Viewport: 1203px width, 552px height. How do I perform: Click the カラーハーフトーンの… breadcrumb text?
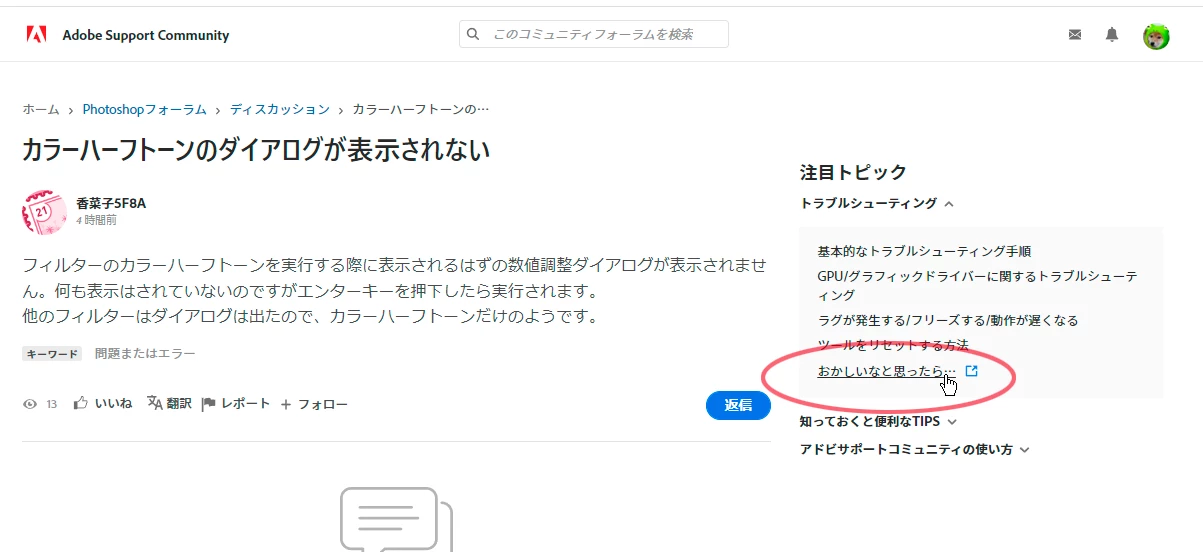421,109
